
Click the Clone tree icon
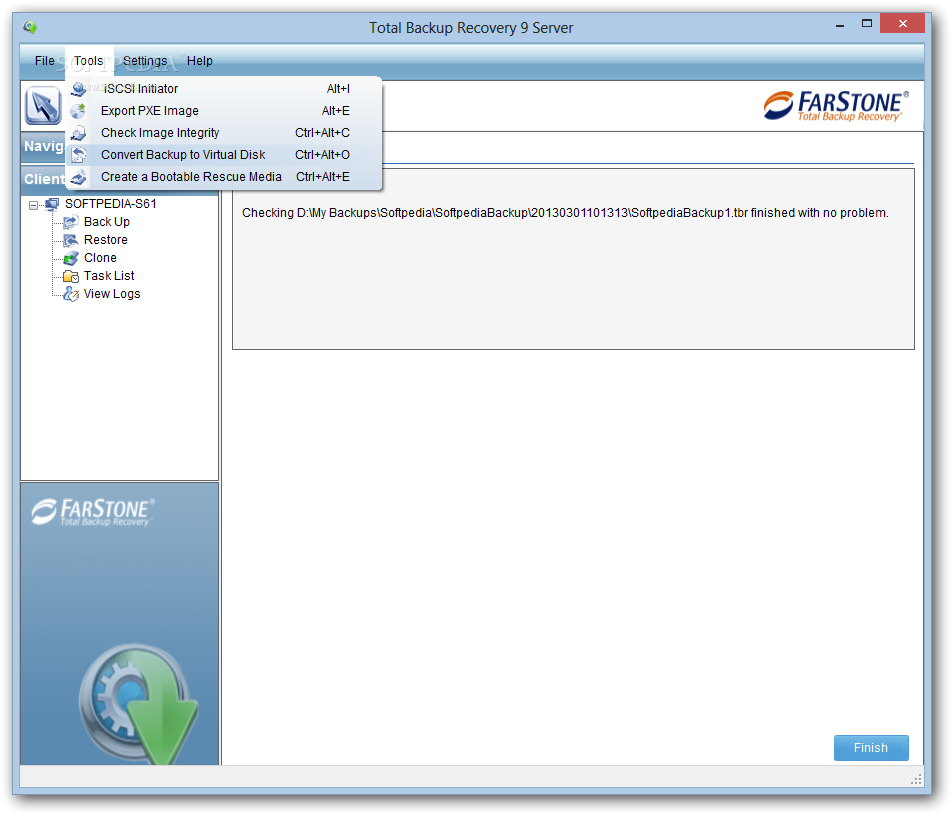click(x=71, y=258)
